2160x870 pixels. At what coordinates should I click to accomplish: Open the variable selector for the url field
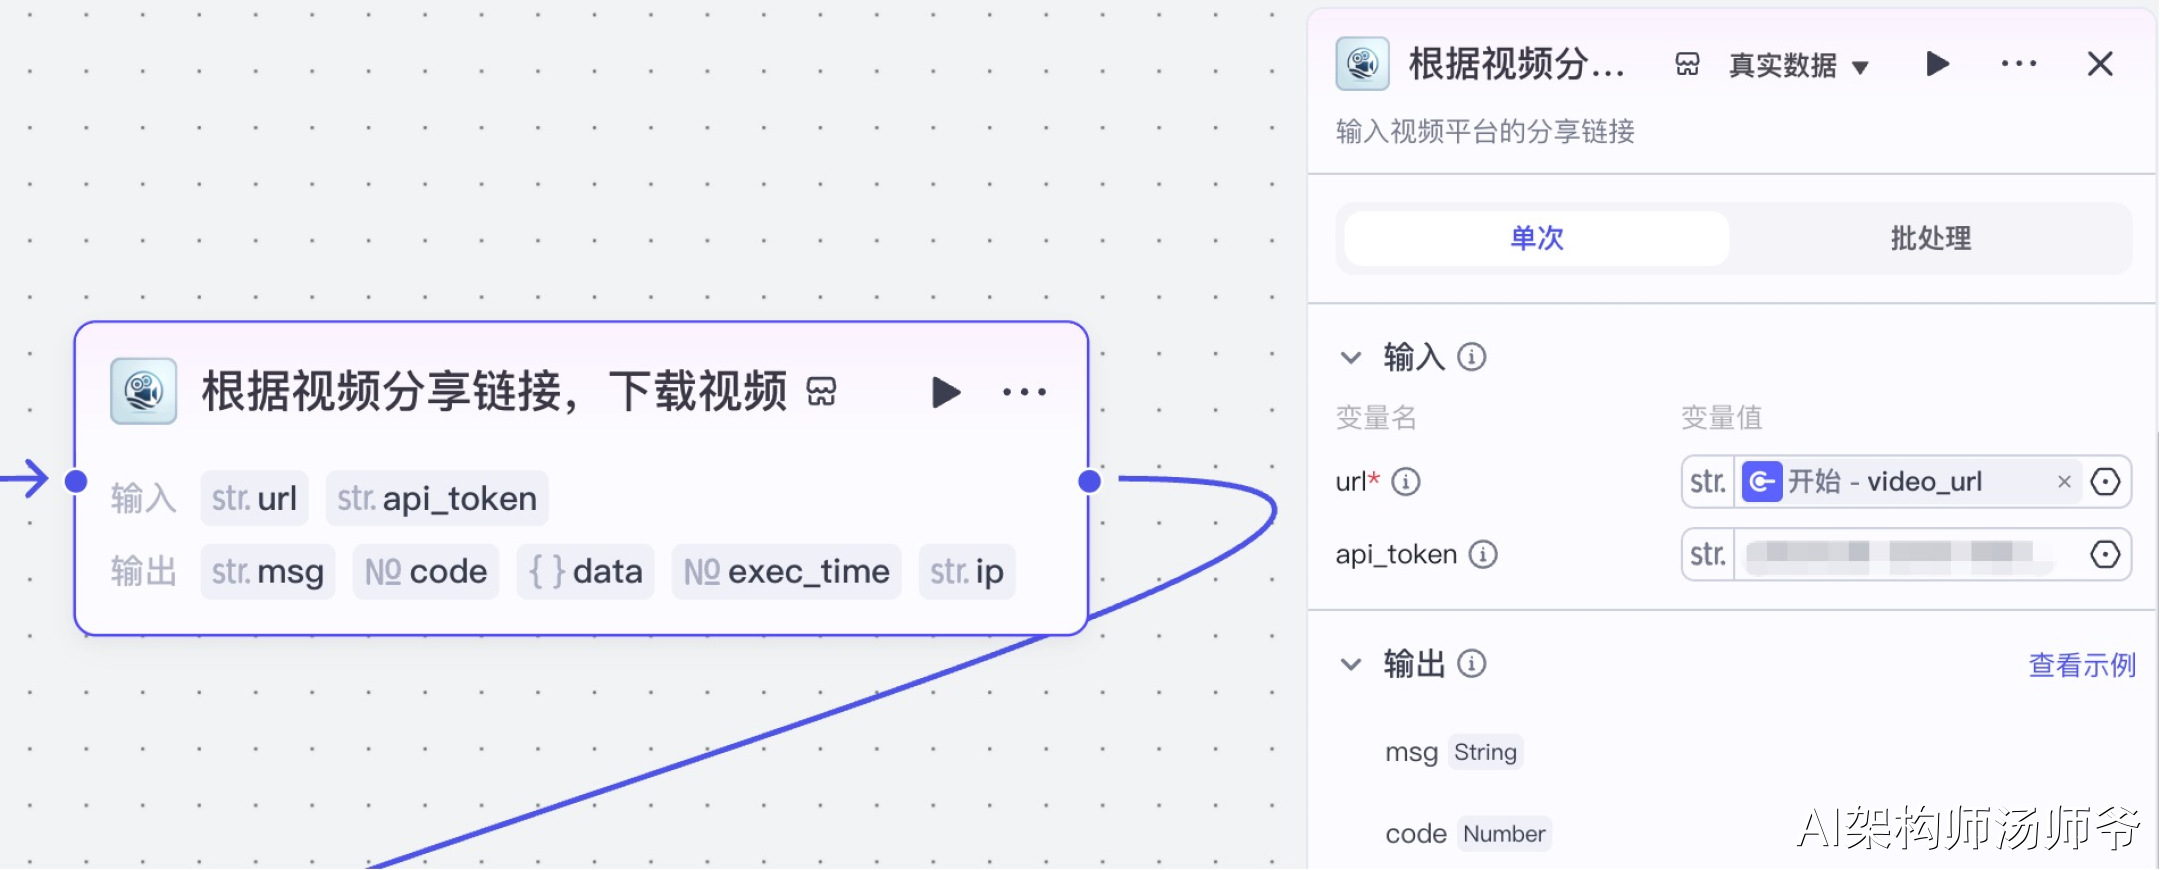coord(2105,482)
